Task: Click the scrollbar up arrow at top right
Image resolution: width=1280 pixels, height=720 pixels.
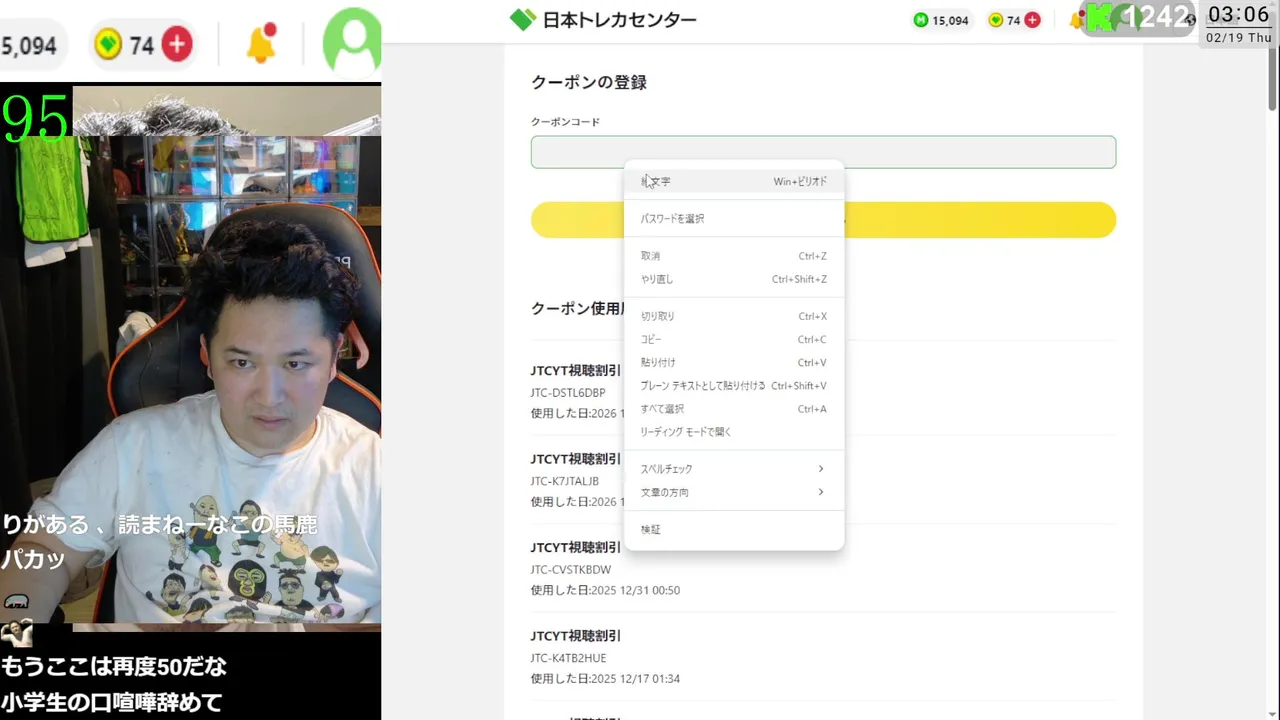Action: (1273, 6)
